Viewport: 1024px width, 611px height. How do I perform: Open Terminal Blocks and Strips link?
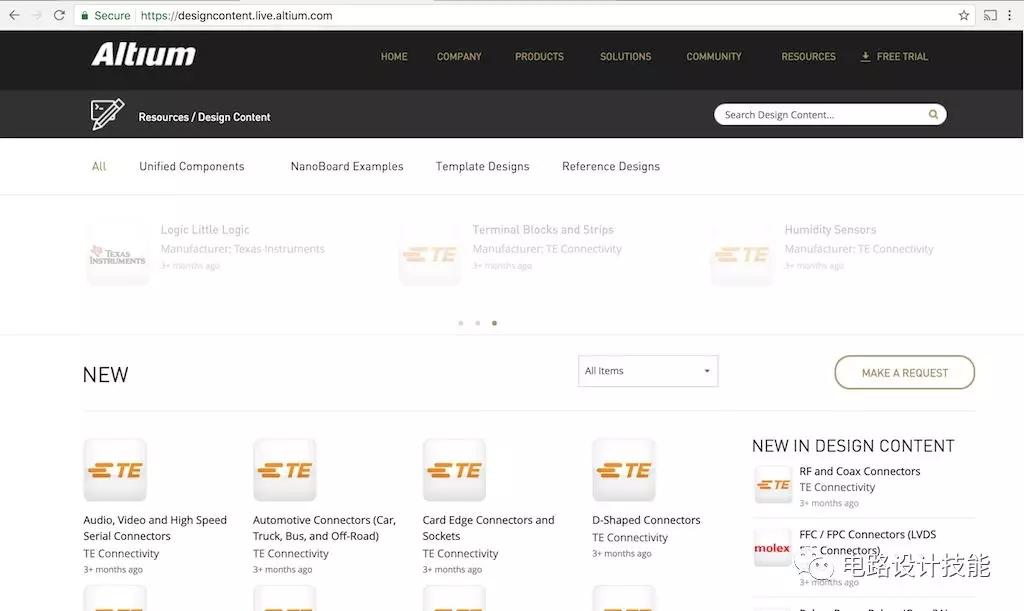(543, 230)
